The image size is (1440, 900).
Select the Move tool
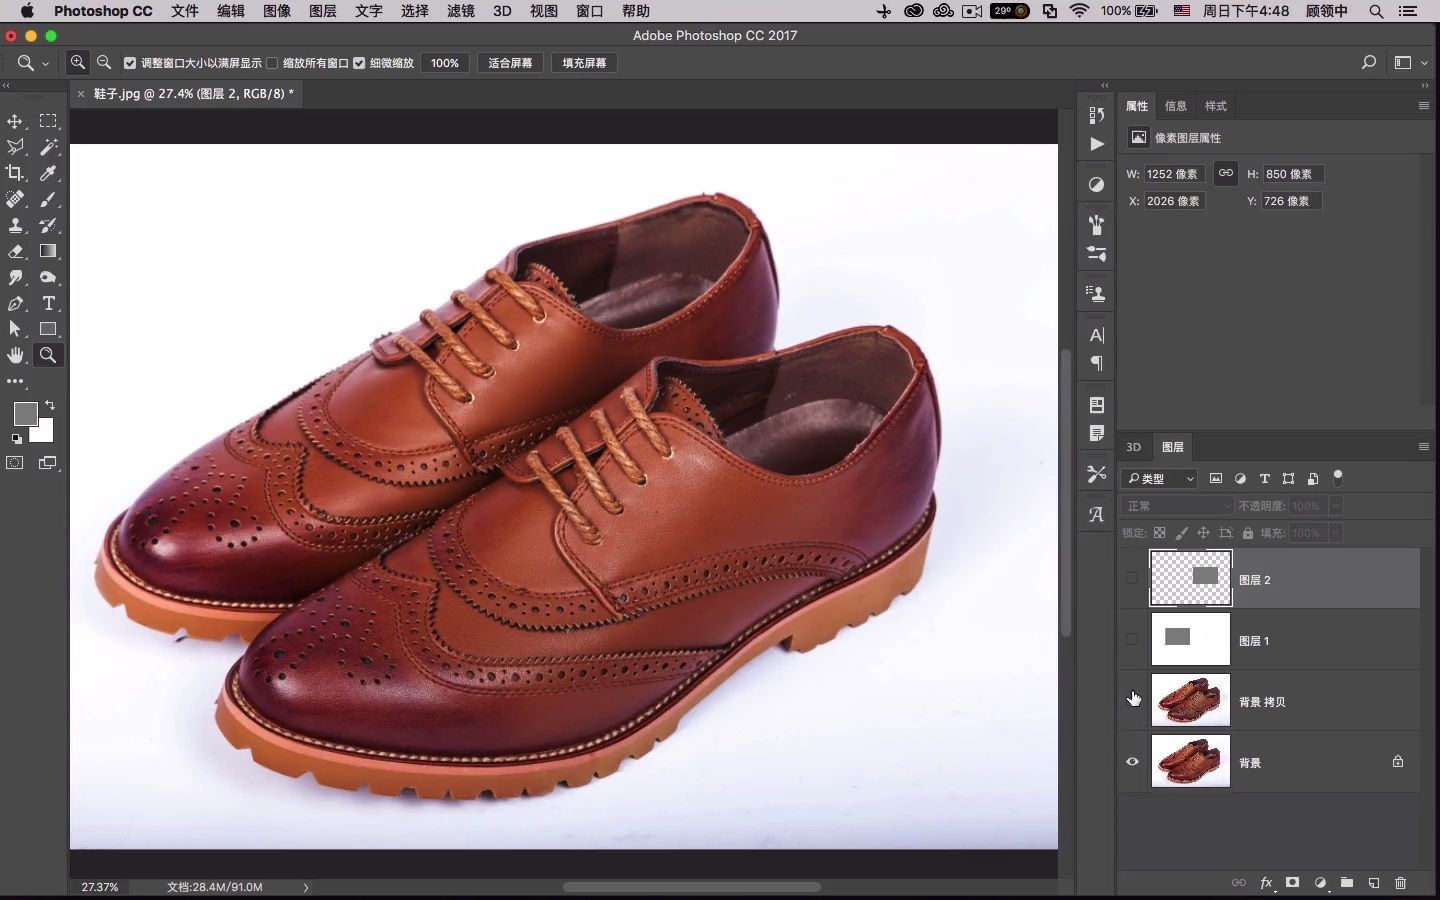15,121
